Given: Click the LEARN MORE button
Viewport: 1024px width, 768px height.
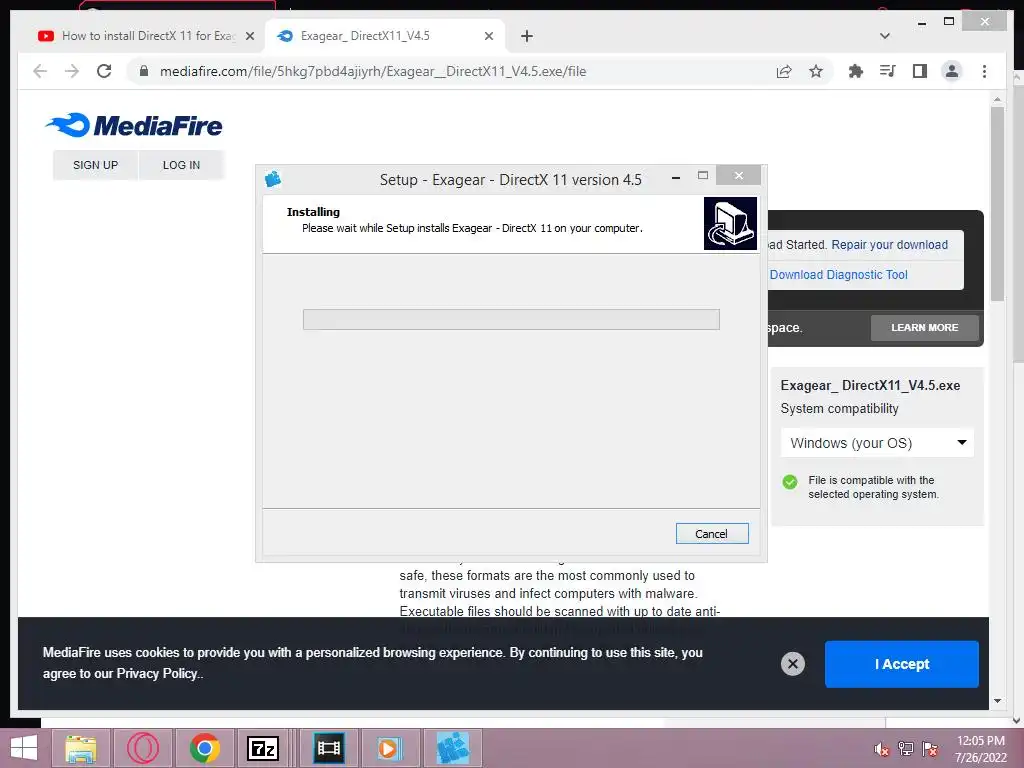Looking at the screenshot, I should pyautogui.click(x=925, y=328).
